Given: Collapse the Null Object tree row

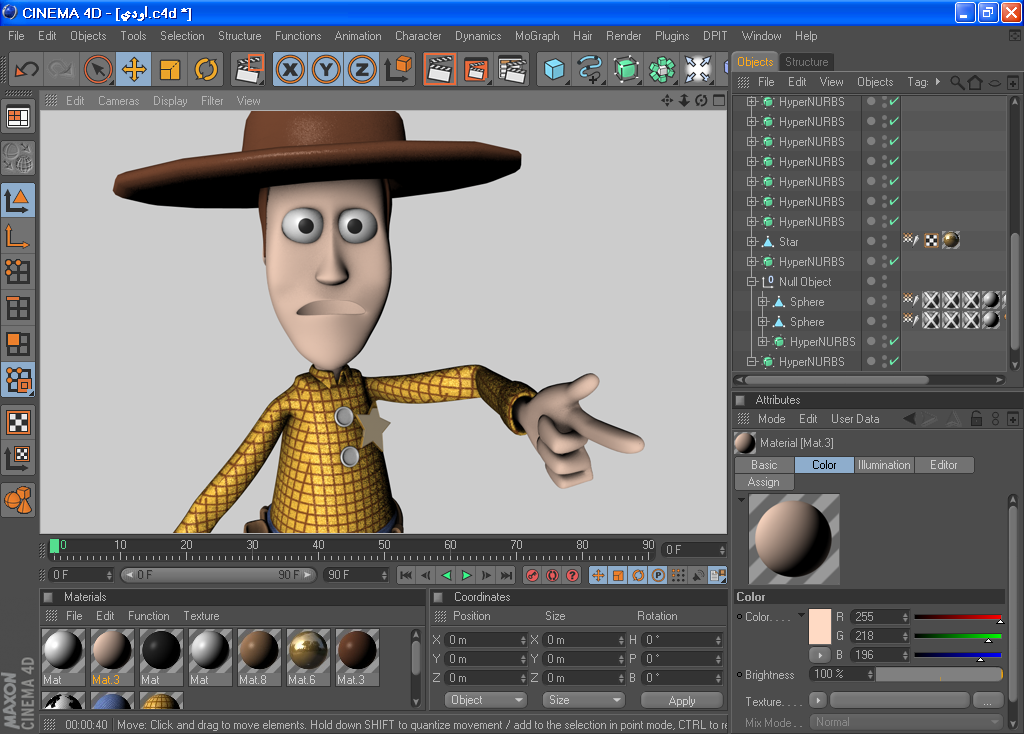Looking at the screenshot, I should pos(752,281).
